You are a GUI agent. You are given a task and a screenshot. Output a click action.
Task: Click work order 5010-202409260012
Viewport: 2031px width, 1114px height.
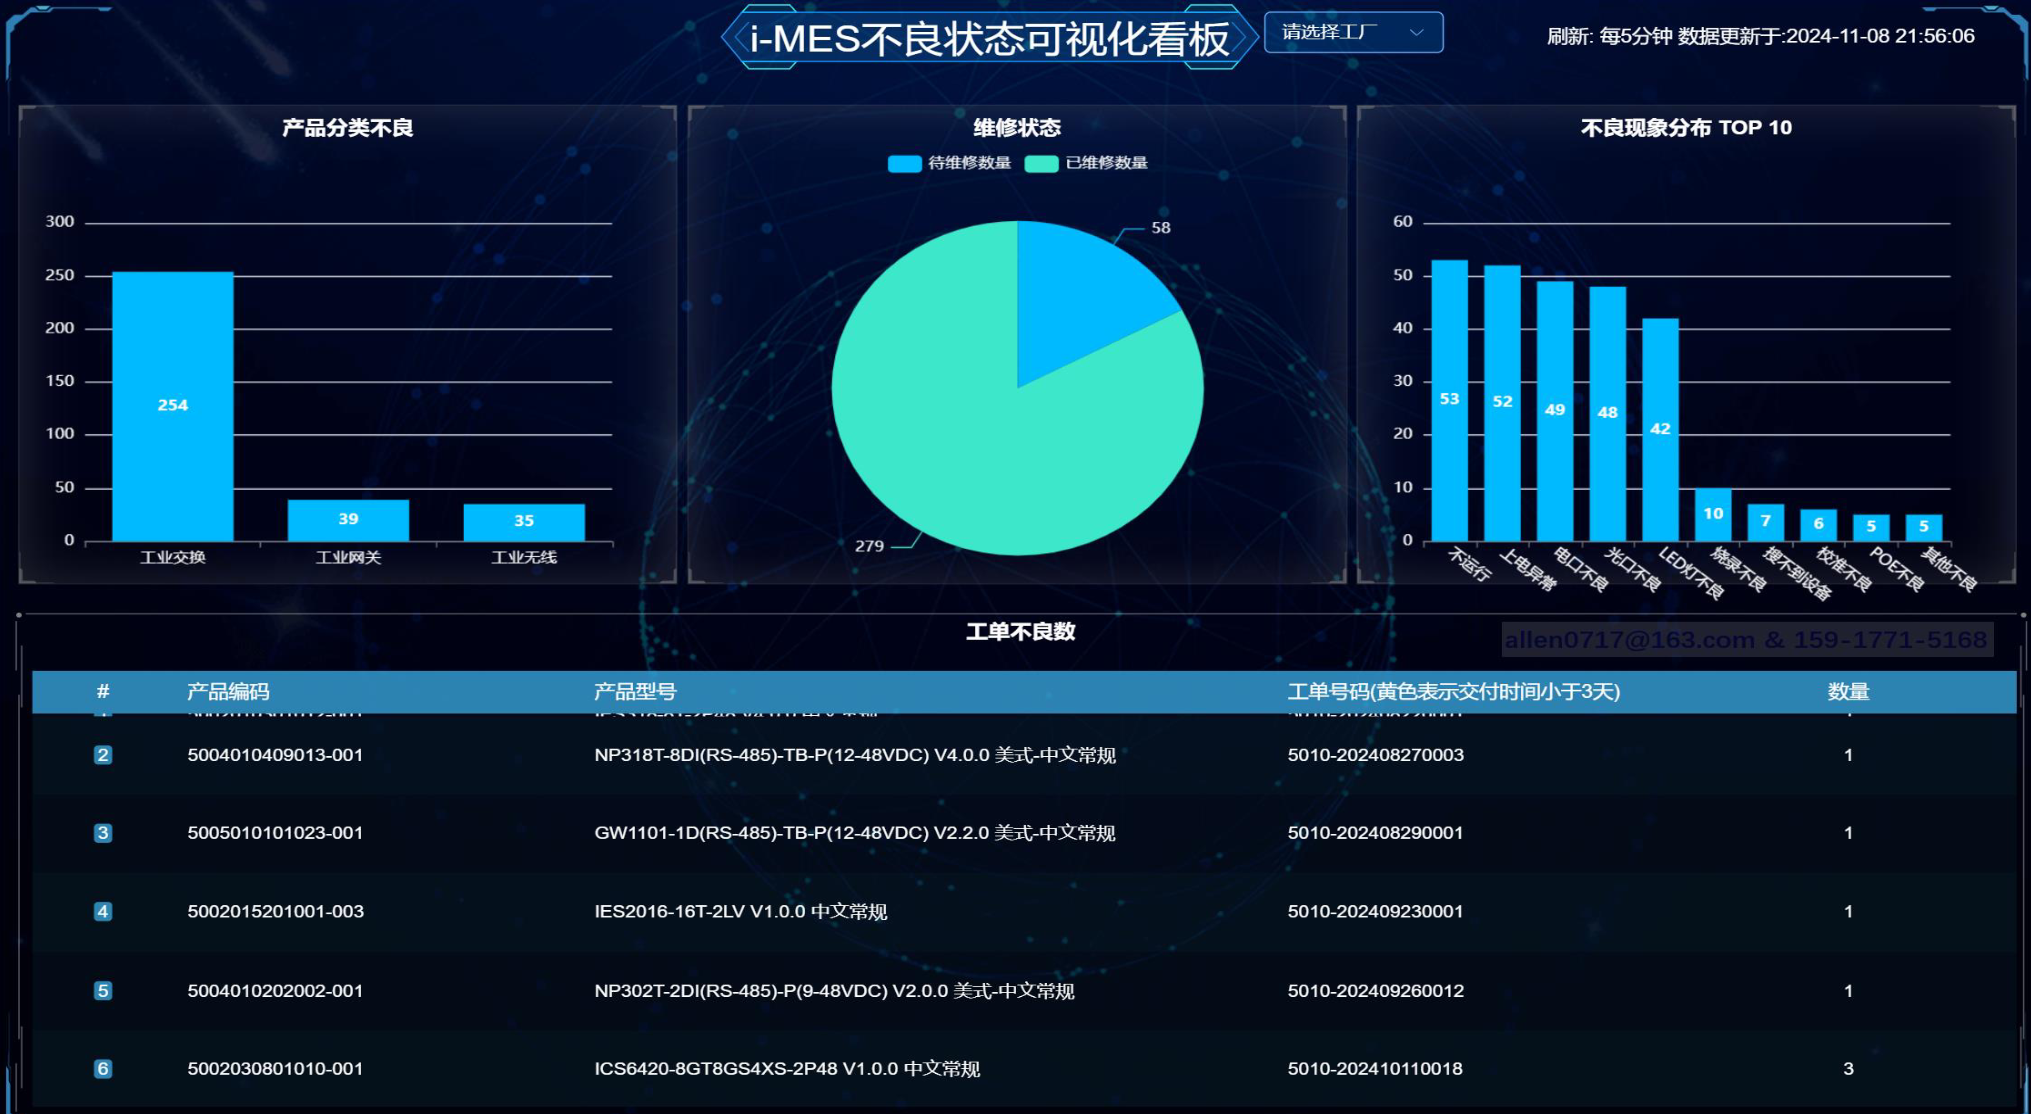point(1375,991)
